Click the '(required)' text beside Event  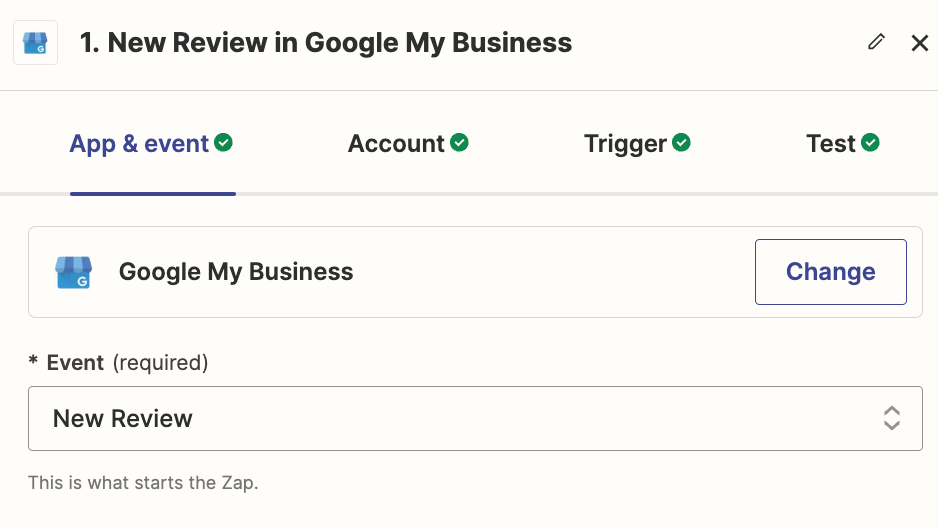[x=160, y=362]
